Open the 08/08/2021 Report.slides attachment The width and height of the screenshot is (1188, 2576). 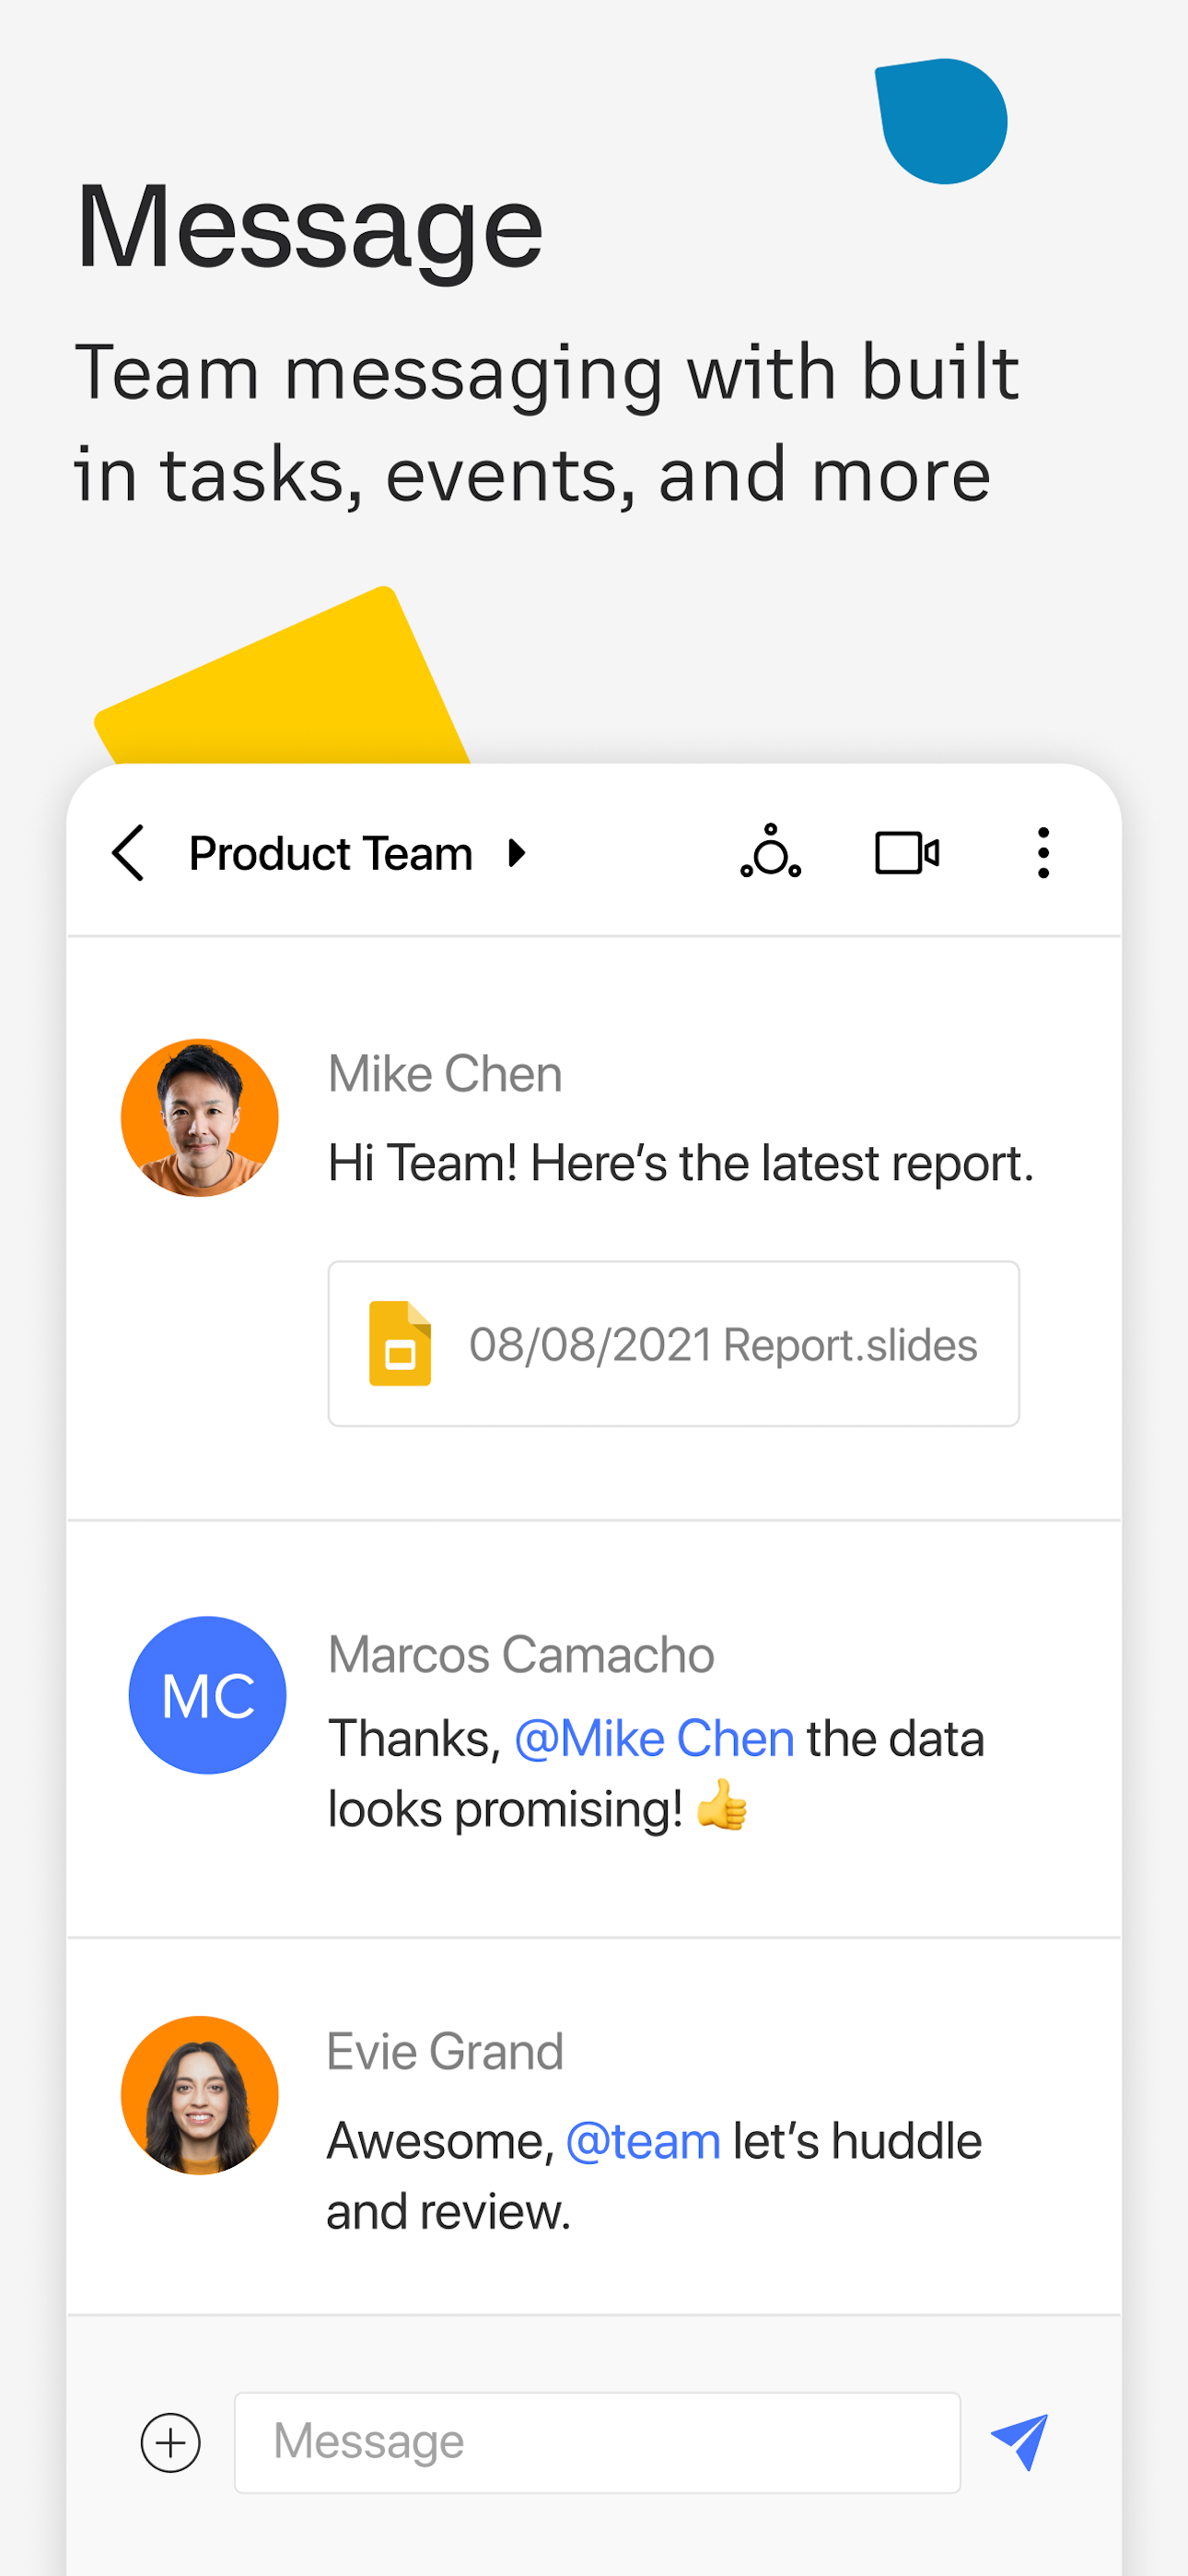(x=674, y=1344)
